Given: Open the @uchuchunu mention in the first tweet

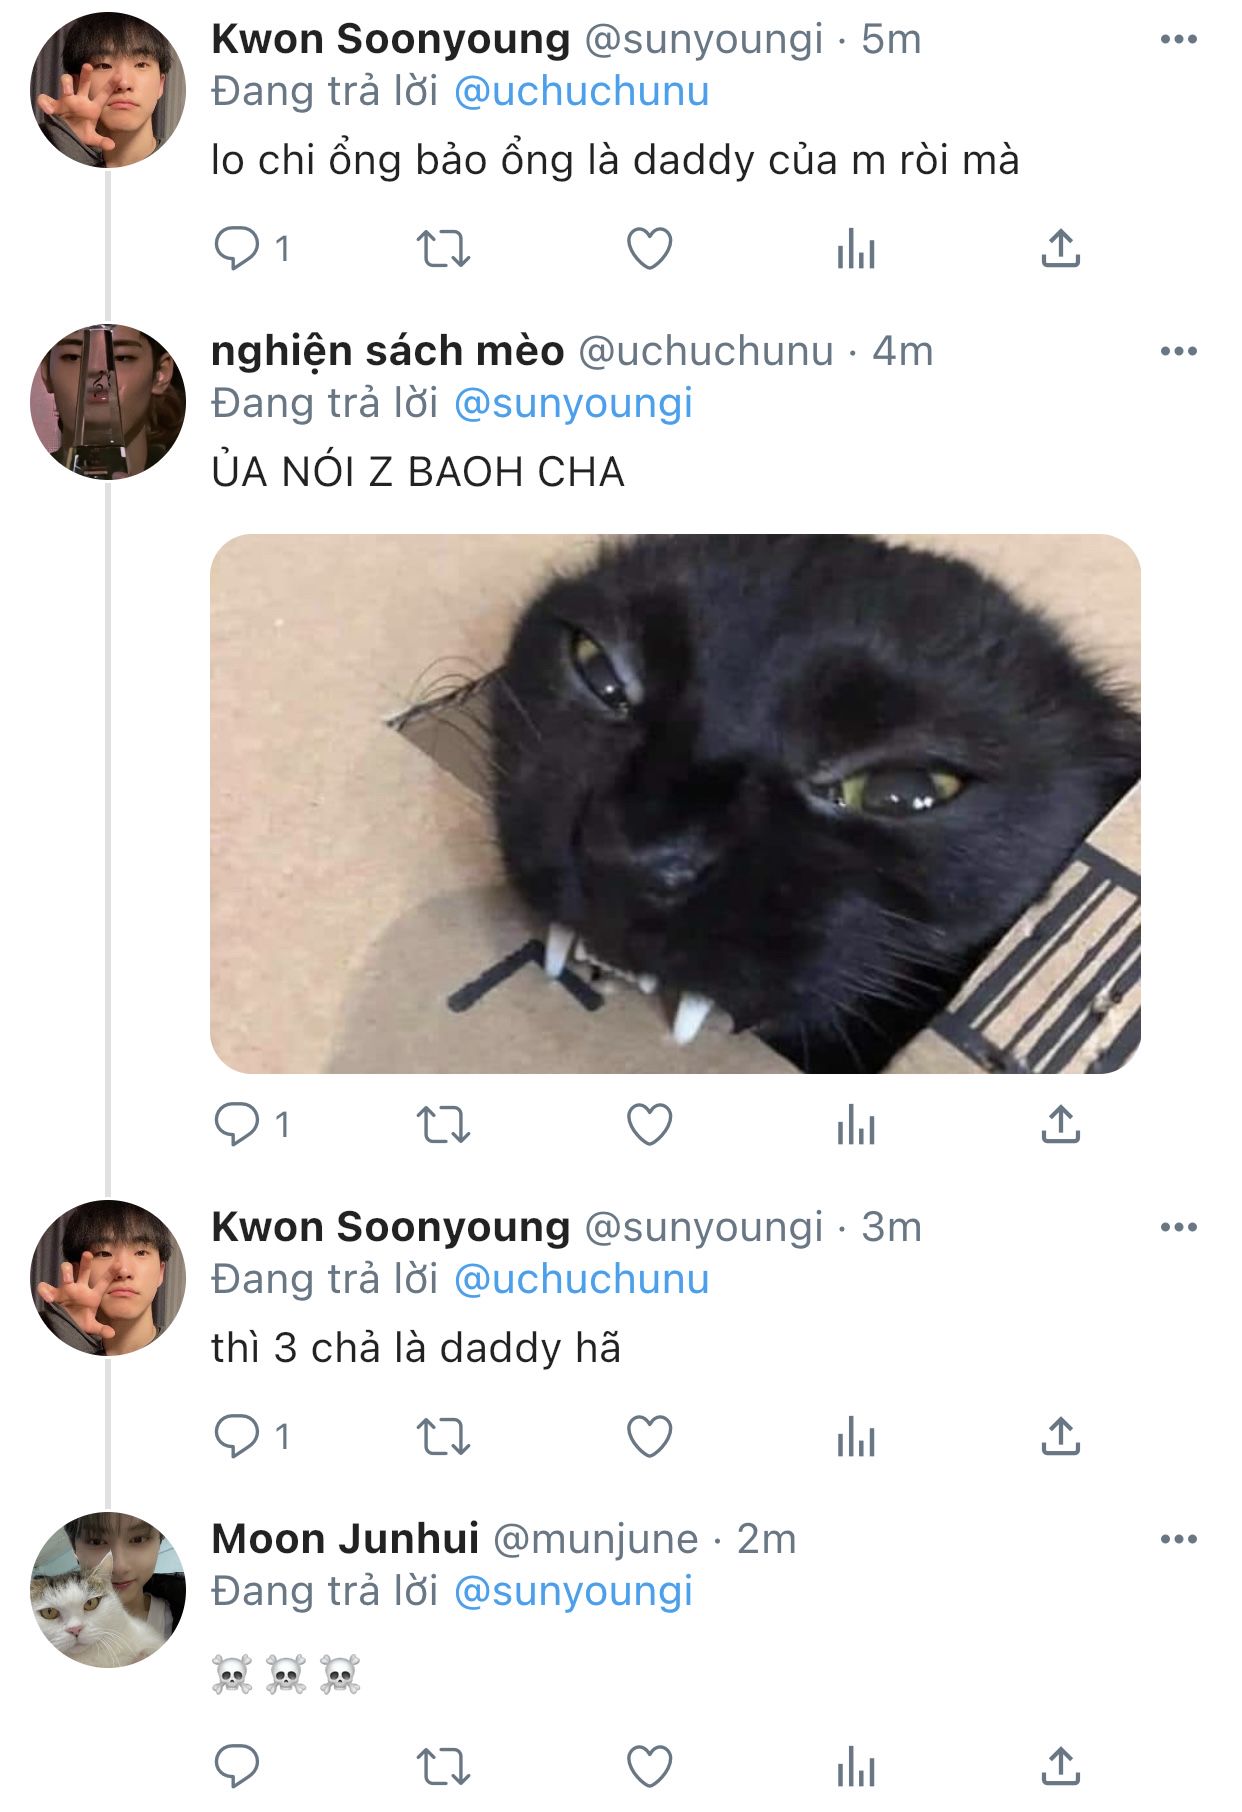Looking at the screenshot, I should pyautogui.click(x=582, y=91).
